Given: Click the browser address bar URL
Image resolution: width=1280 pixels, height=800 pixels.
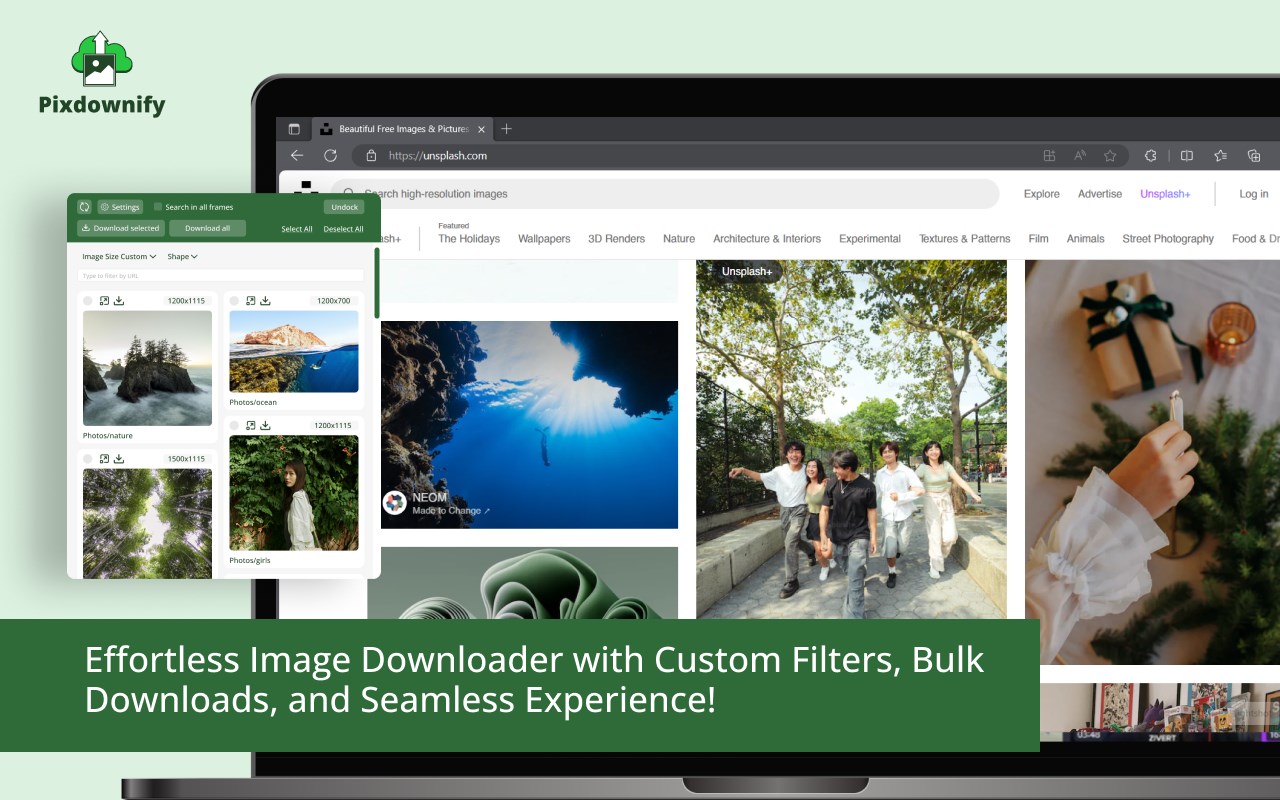Looking at the screenshot, I should pos(438,156).
